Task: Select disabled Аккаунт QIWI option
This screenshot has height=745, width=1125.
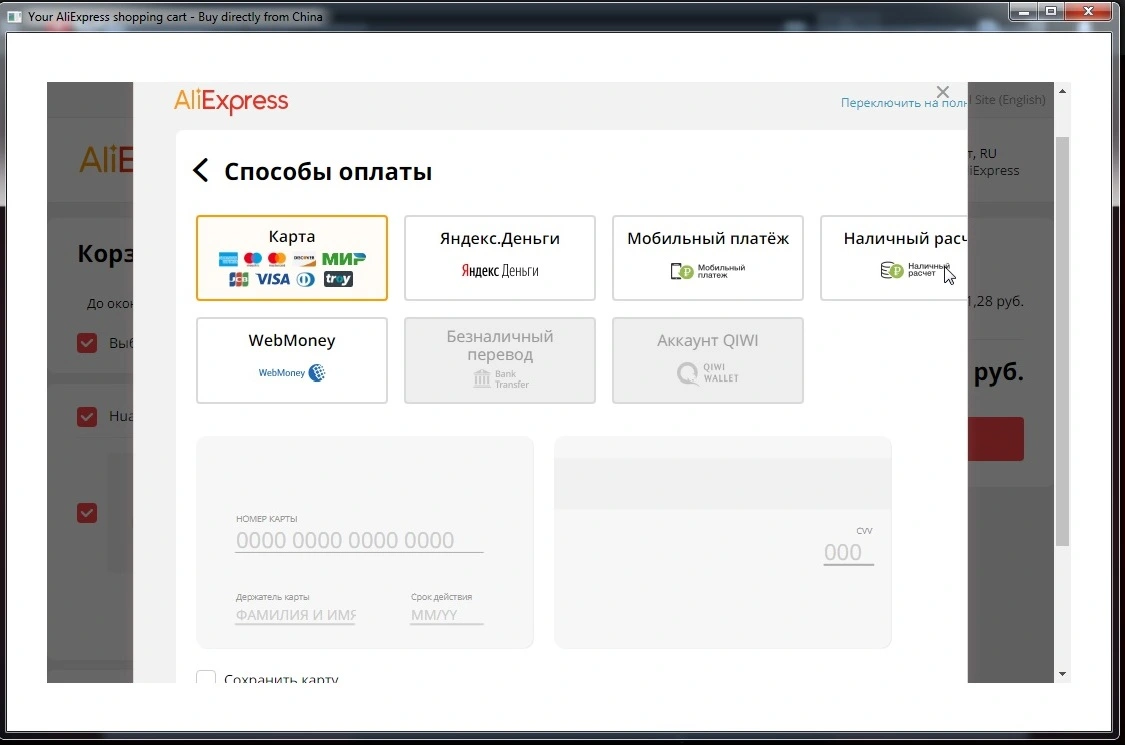Action: [x=707, y=360]
